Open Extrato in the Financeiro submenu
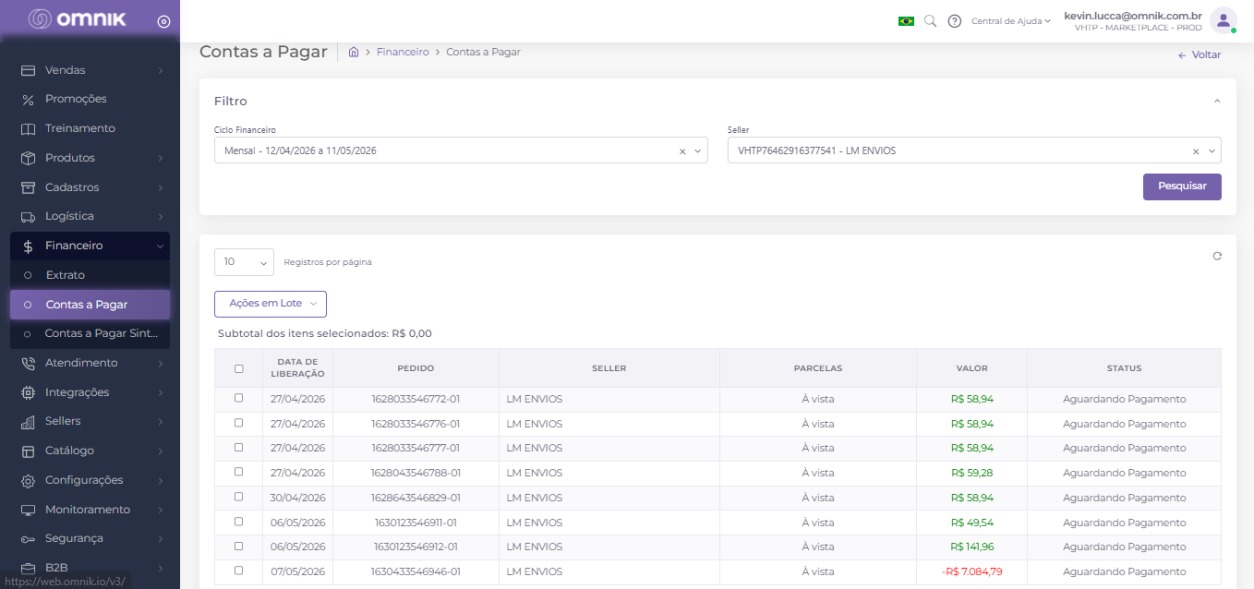Viewport: 1254px width, 589px height. coord(90,275)
